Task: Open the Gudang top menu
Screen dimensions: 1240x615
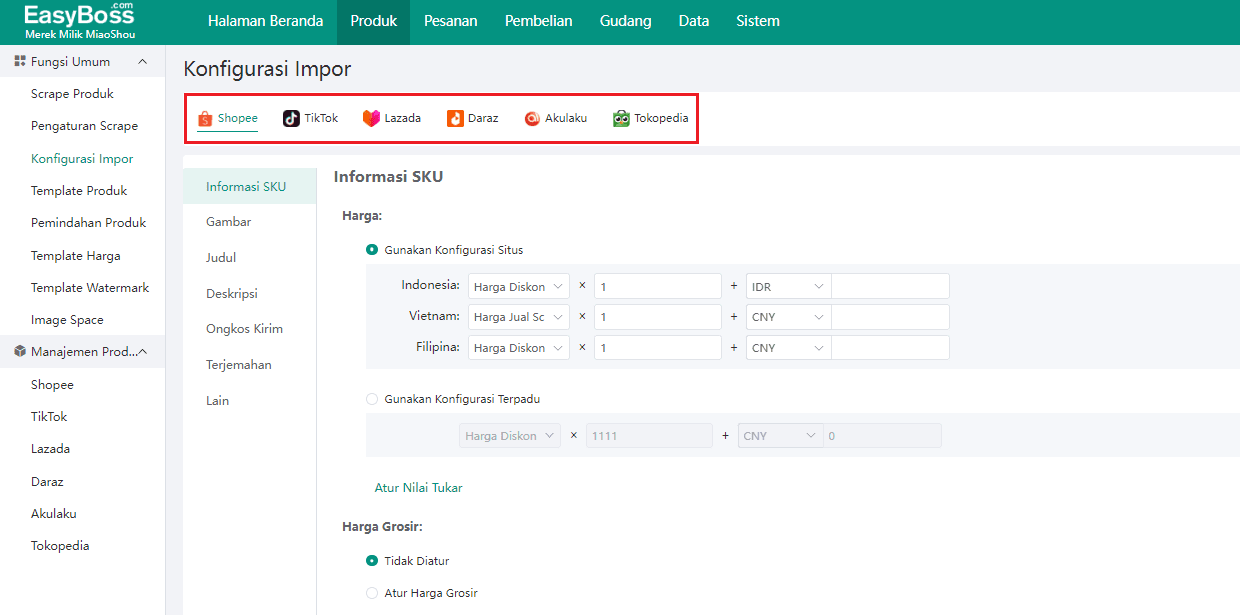Action: [625, 21]
